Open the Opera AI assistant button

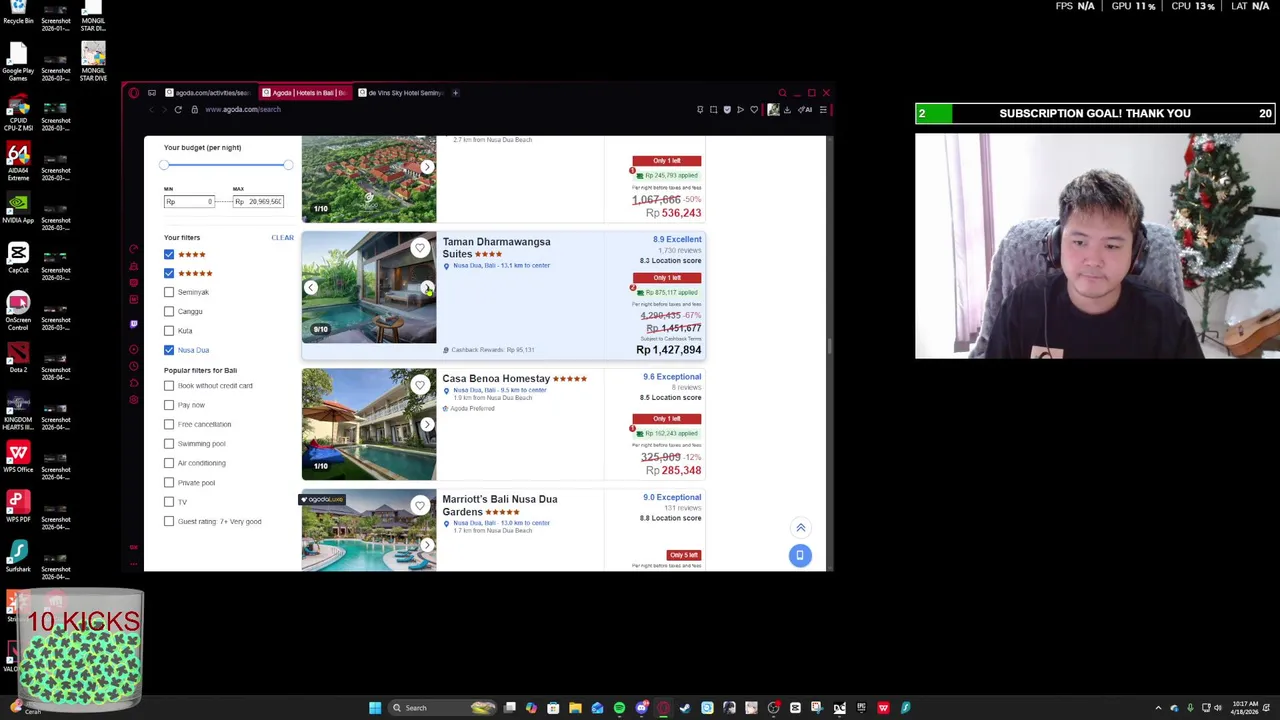coord(804,109)
